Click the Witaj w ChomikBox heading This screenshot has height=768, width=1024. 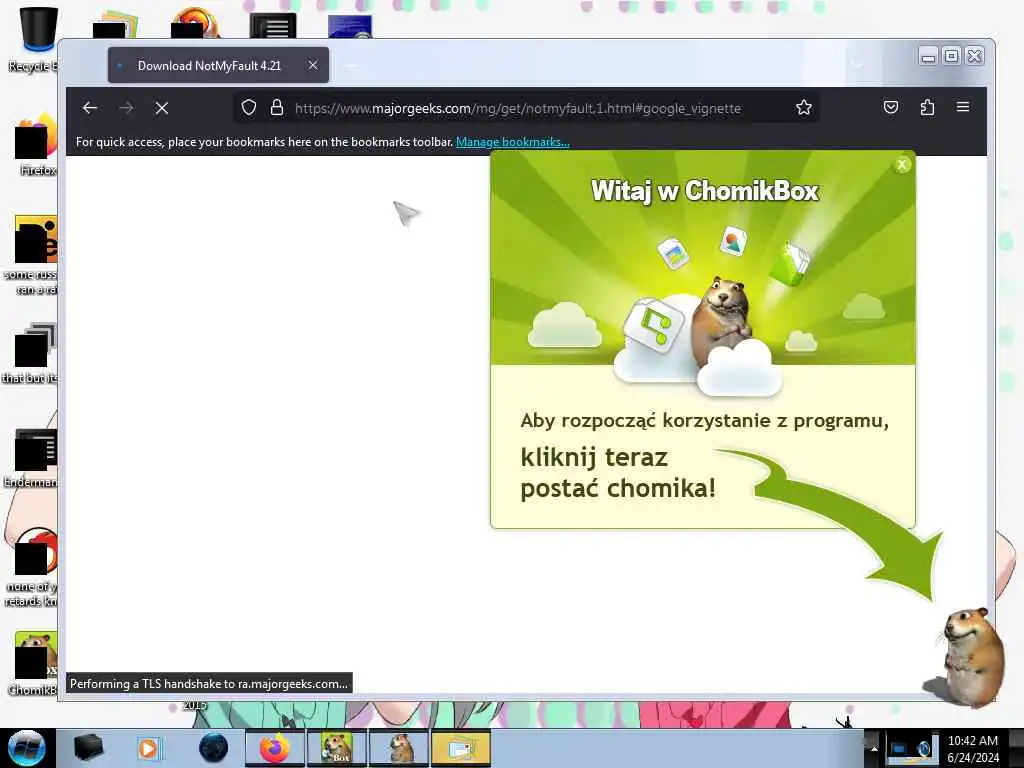705,191
